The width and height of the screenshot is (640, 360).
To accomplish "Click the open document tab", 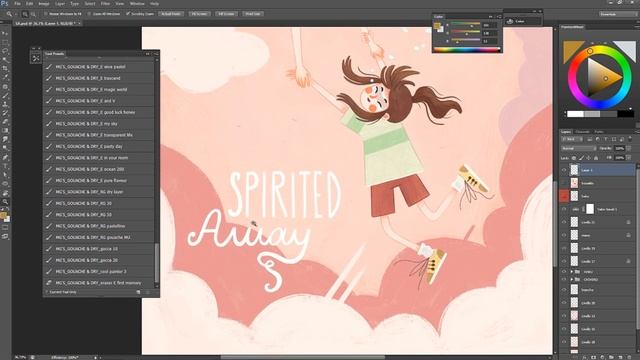I will [x=47, y=23].
